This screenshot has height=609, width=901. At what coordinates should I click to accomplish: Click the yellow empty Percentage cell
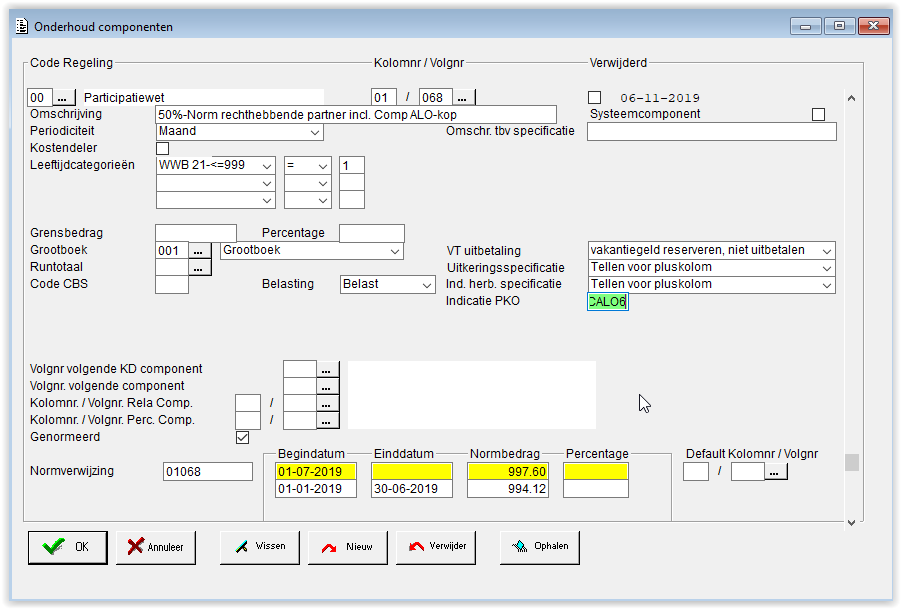tap(596, 472)
